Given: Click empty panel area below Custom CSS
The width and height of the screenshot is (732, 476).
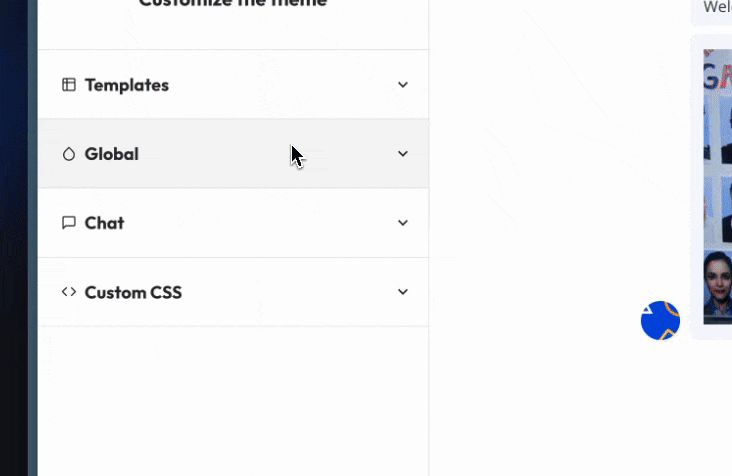Looking at the screenshot, I should 233,400.
